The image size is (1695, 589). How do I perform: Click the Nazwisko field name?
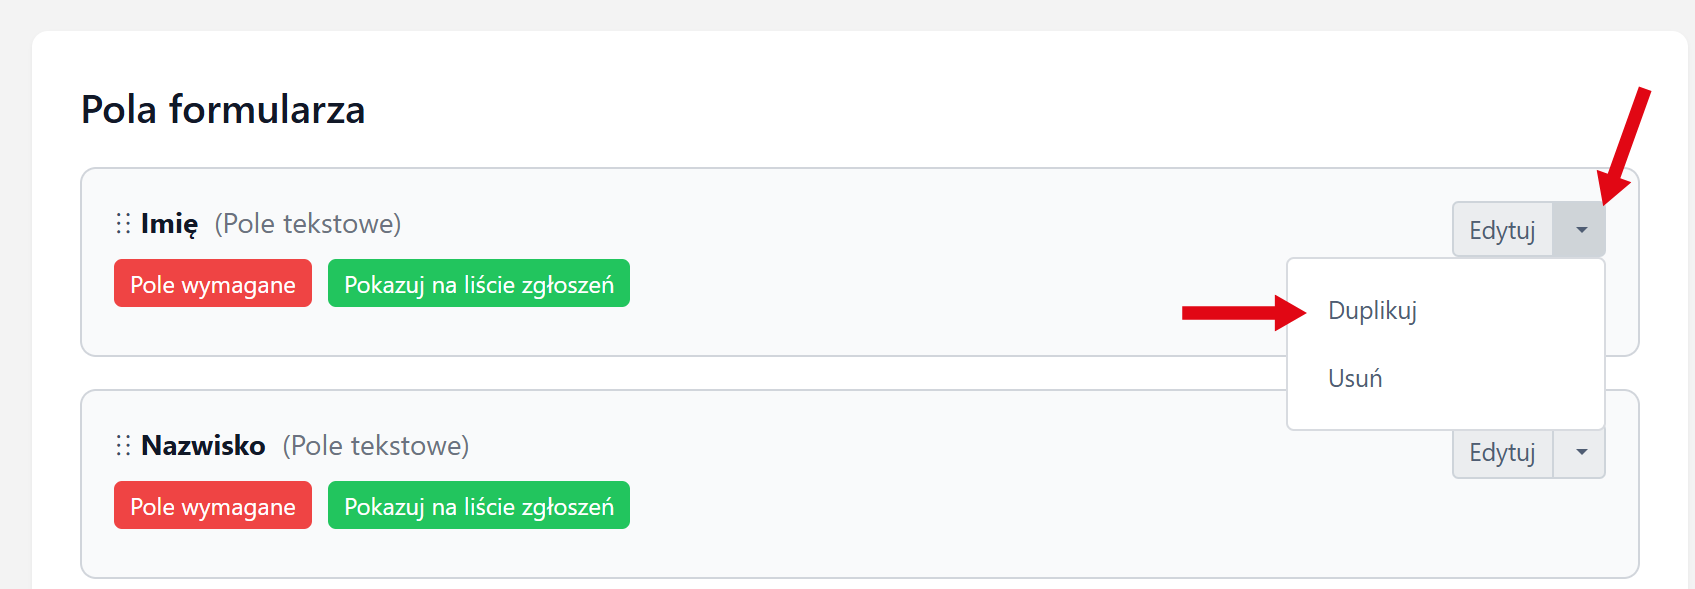pyautogui.click(x=203, y=446)
